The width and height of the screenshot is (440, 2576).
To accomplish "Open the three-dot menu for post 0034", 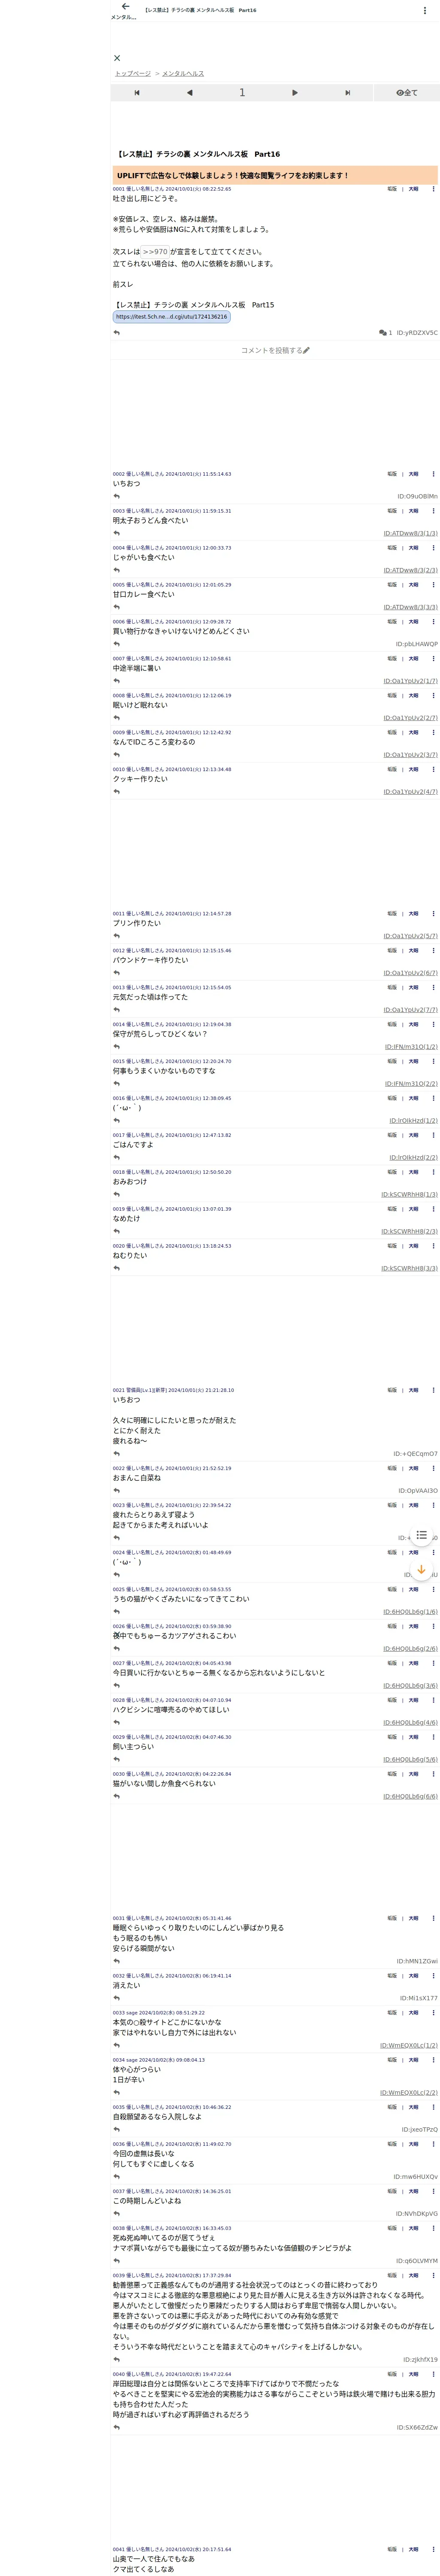I will coord(433,2061).
